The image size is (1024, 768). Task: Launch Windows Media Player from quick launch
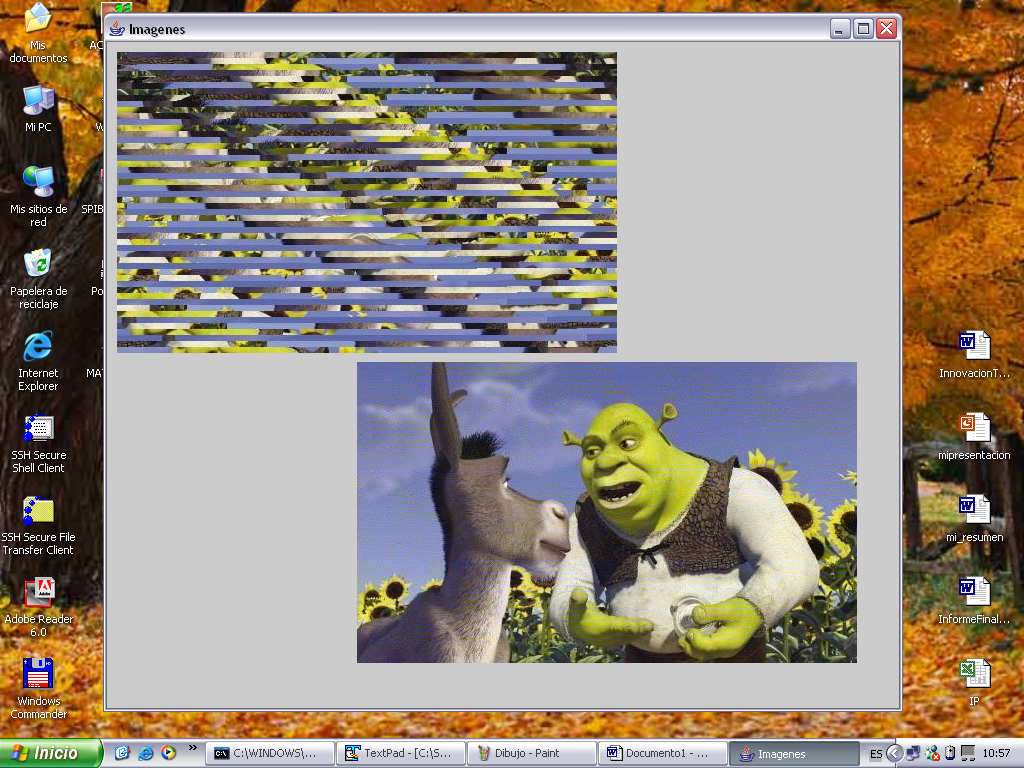(x=168, y=753)
